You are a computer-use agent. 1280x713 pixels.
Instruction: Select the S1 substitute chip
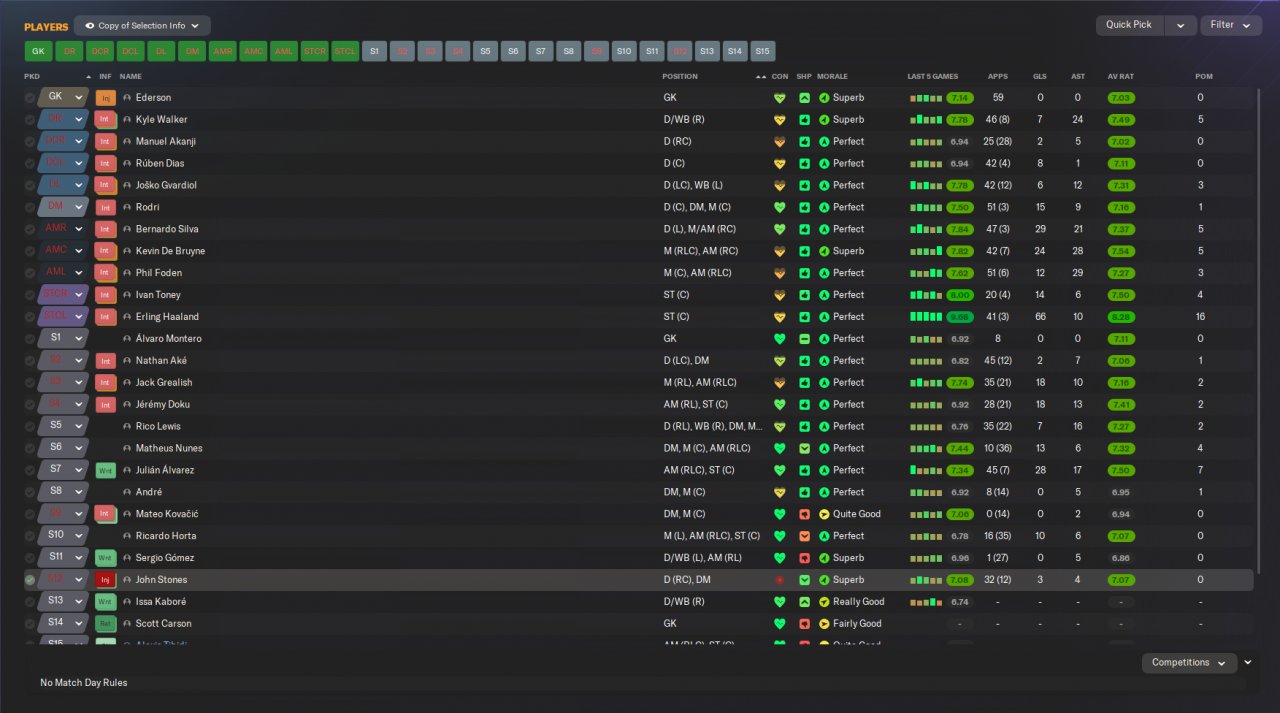coord(374,51)
